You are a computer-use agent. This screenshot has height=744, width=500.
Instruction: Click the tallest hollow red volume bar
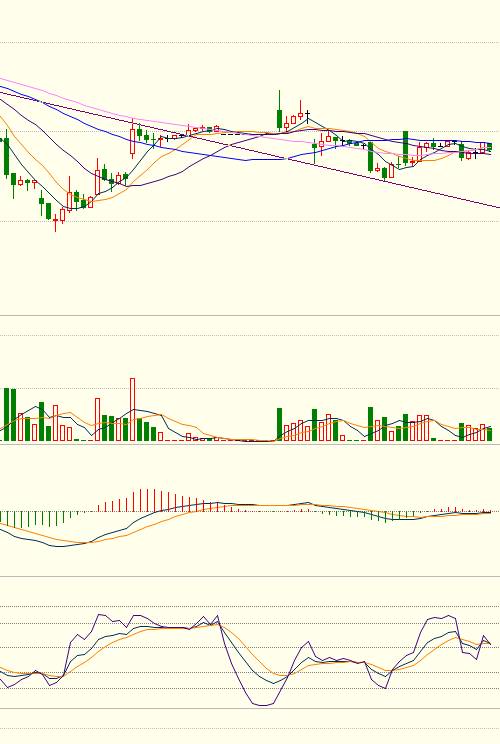132,409
